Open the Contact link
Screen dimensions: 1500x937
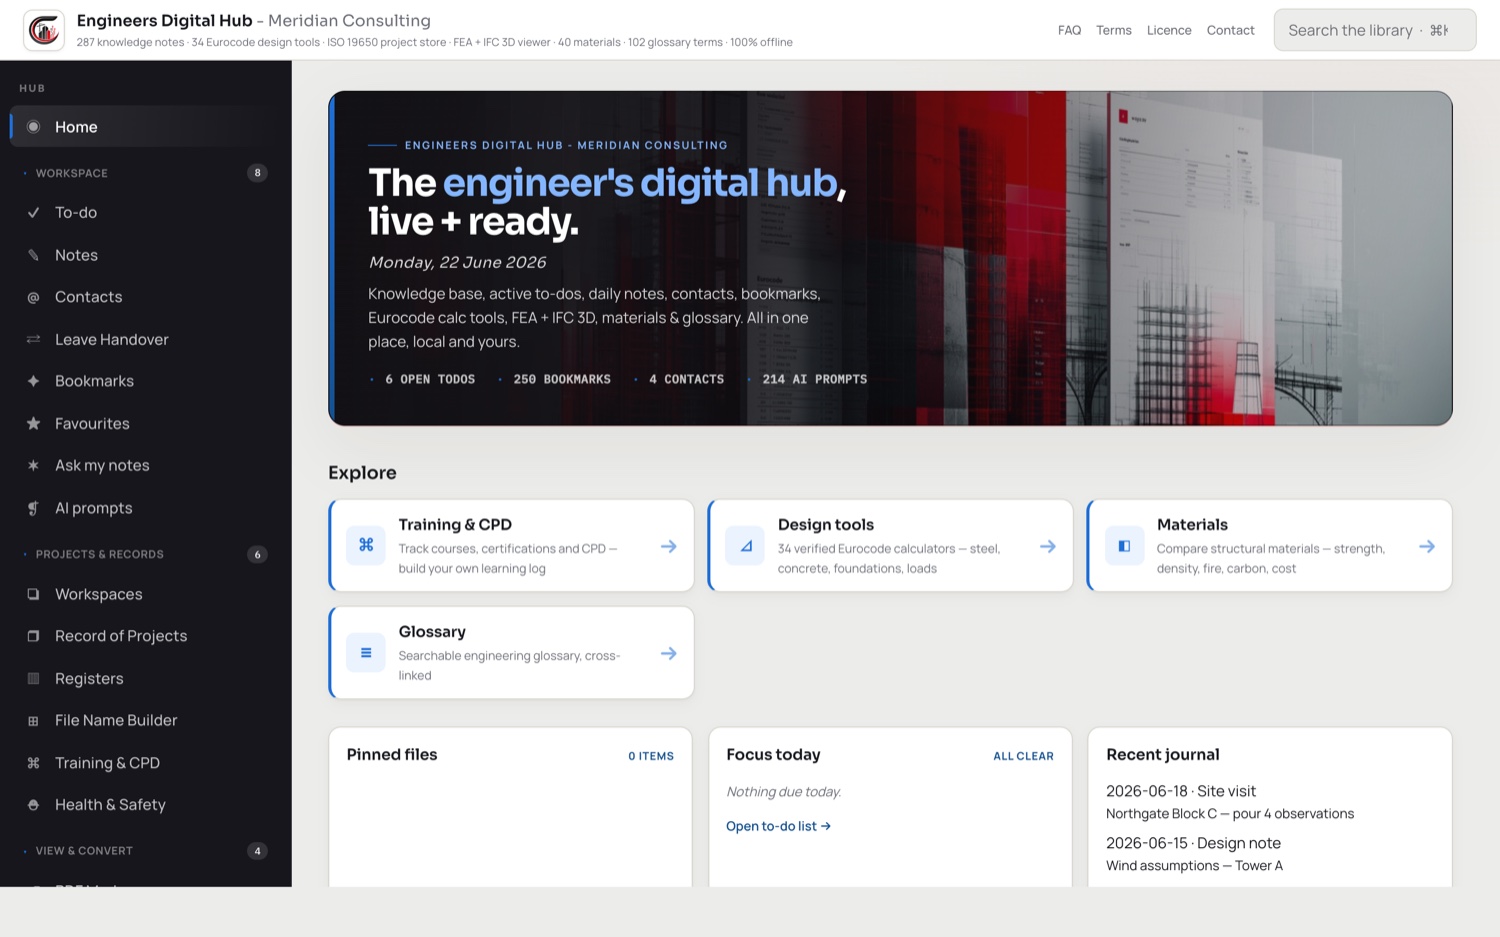[1230, 30]
